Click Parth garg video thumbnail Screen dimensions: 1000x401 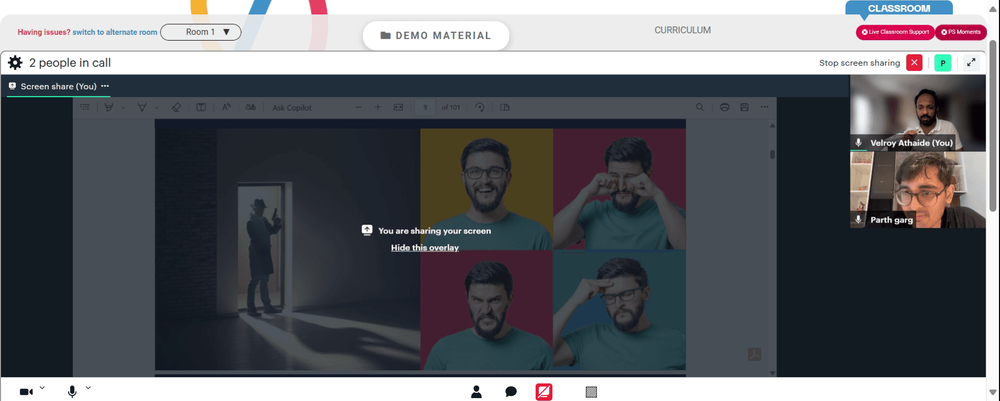pos(918,190)
